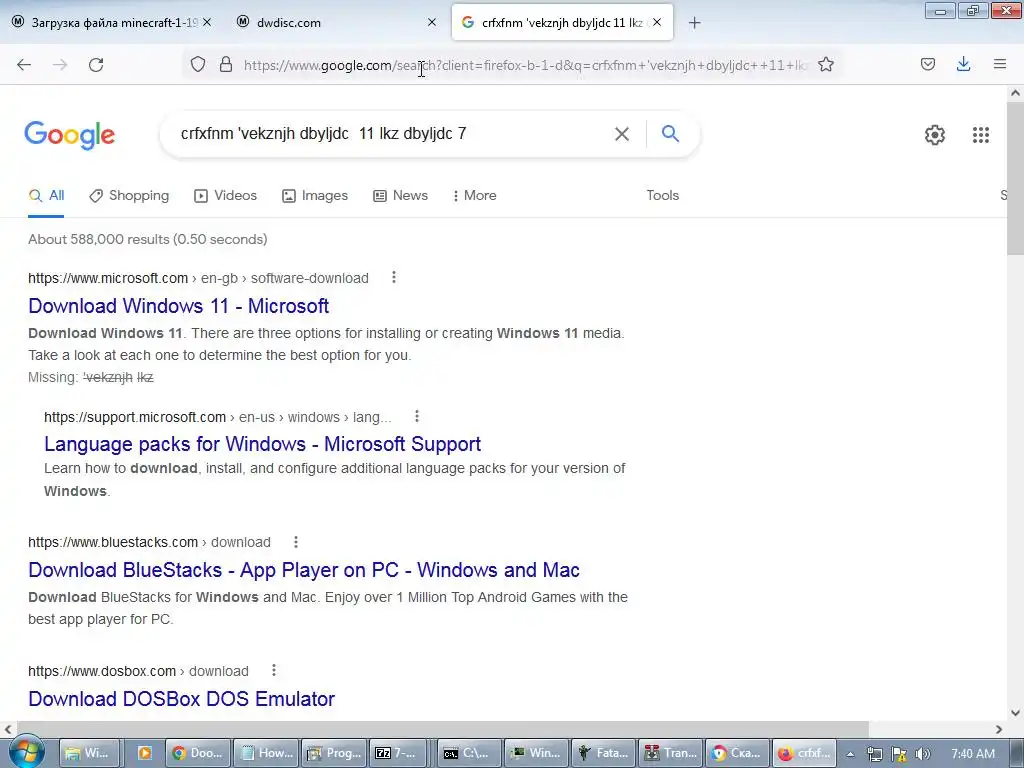Click the www.microsoft.com result URL
The height and width of the screenshot is (768, 1024).
[x=108, y=278]
